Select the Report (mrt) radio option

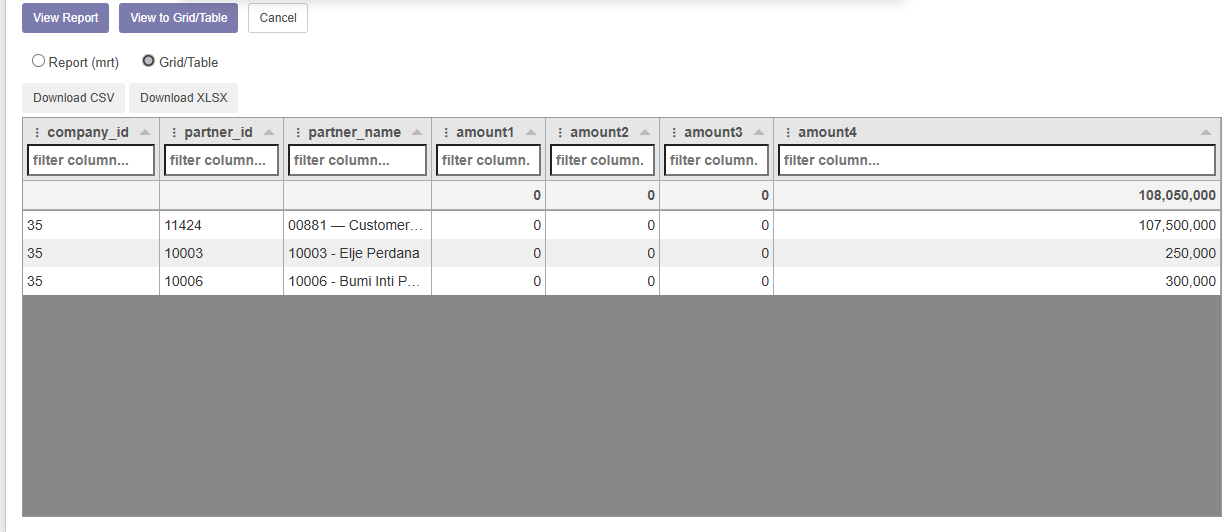39,61
